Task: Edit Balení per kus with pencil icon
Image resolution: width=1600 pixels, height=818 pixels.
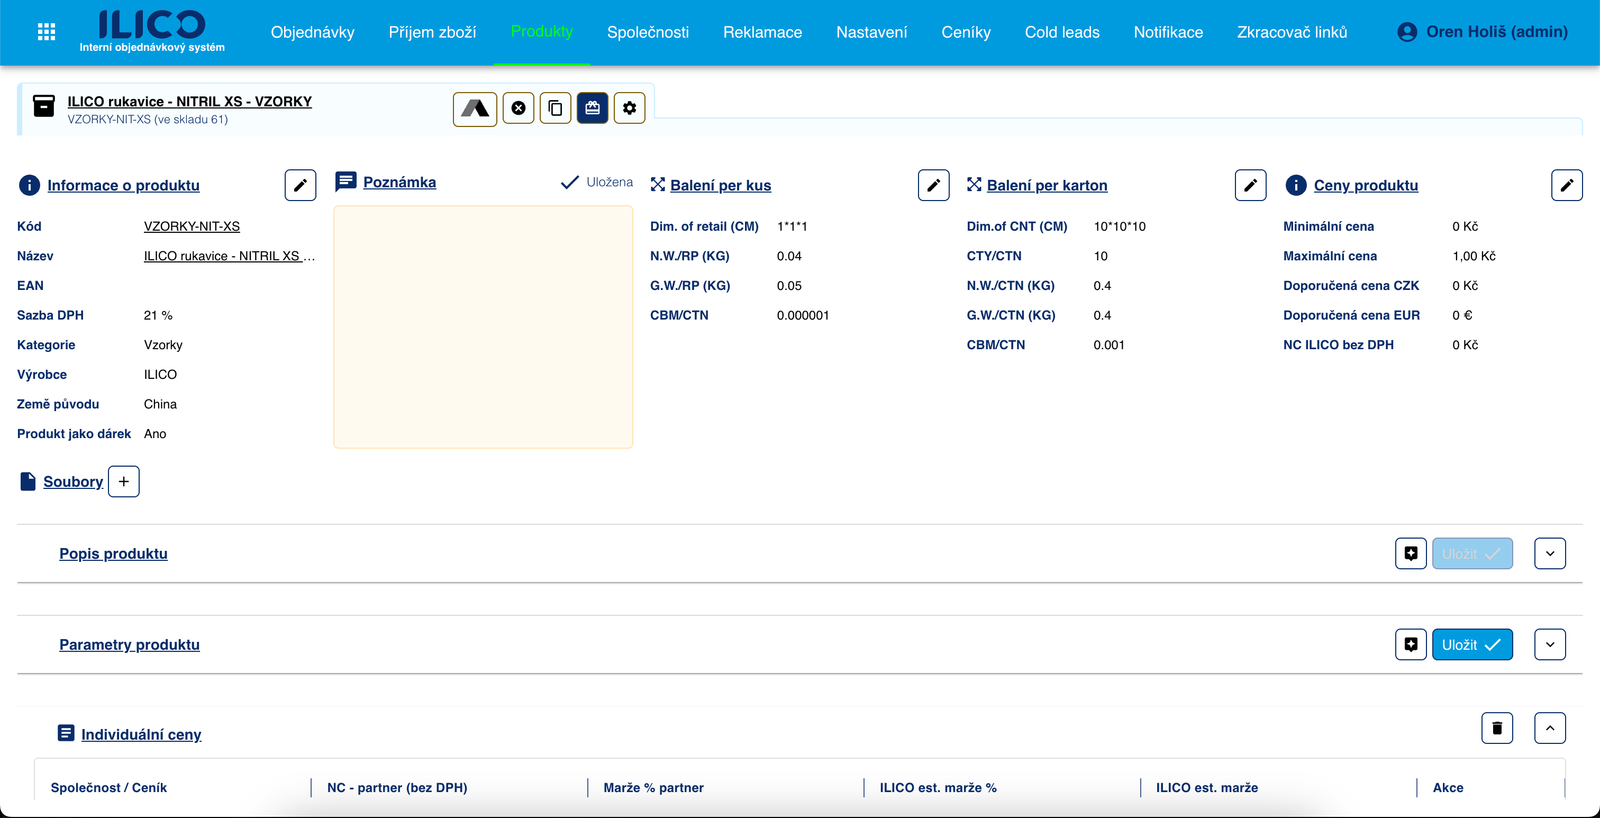Action: coord(933,185)
